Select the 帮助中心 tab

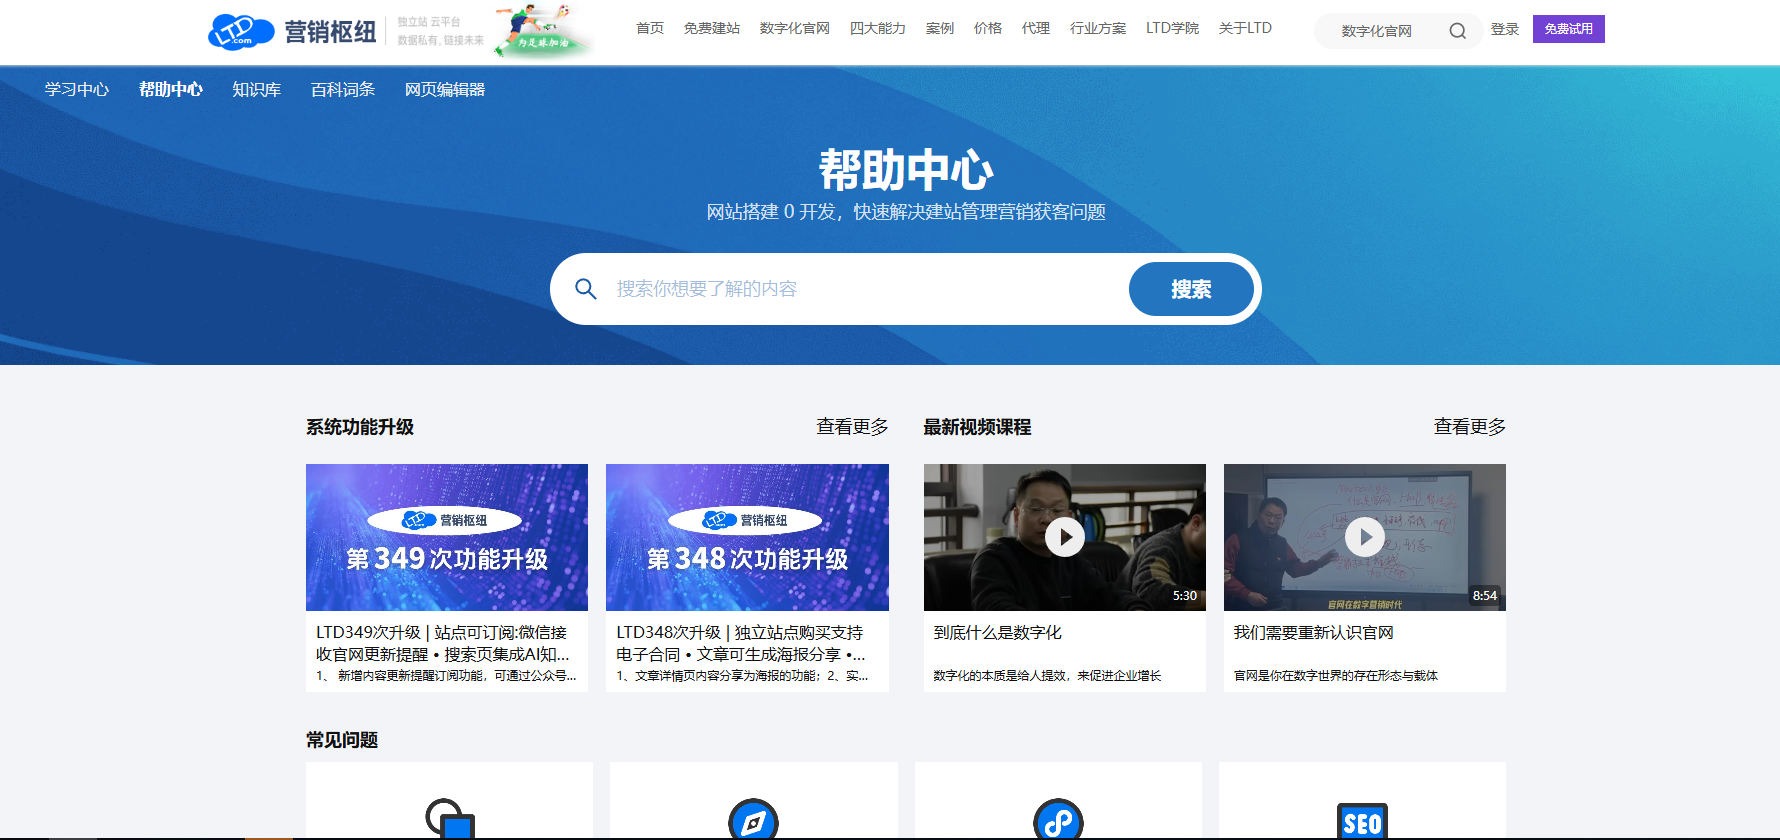[171, 90]
